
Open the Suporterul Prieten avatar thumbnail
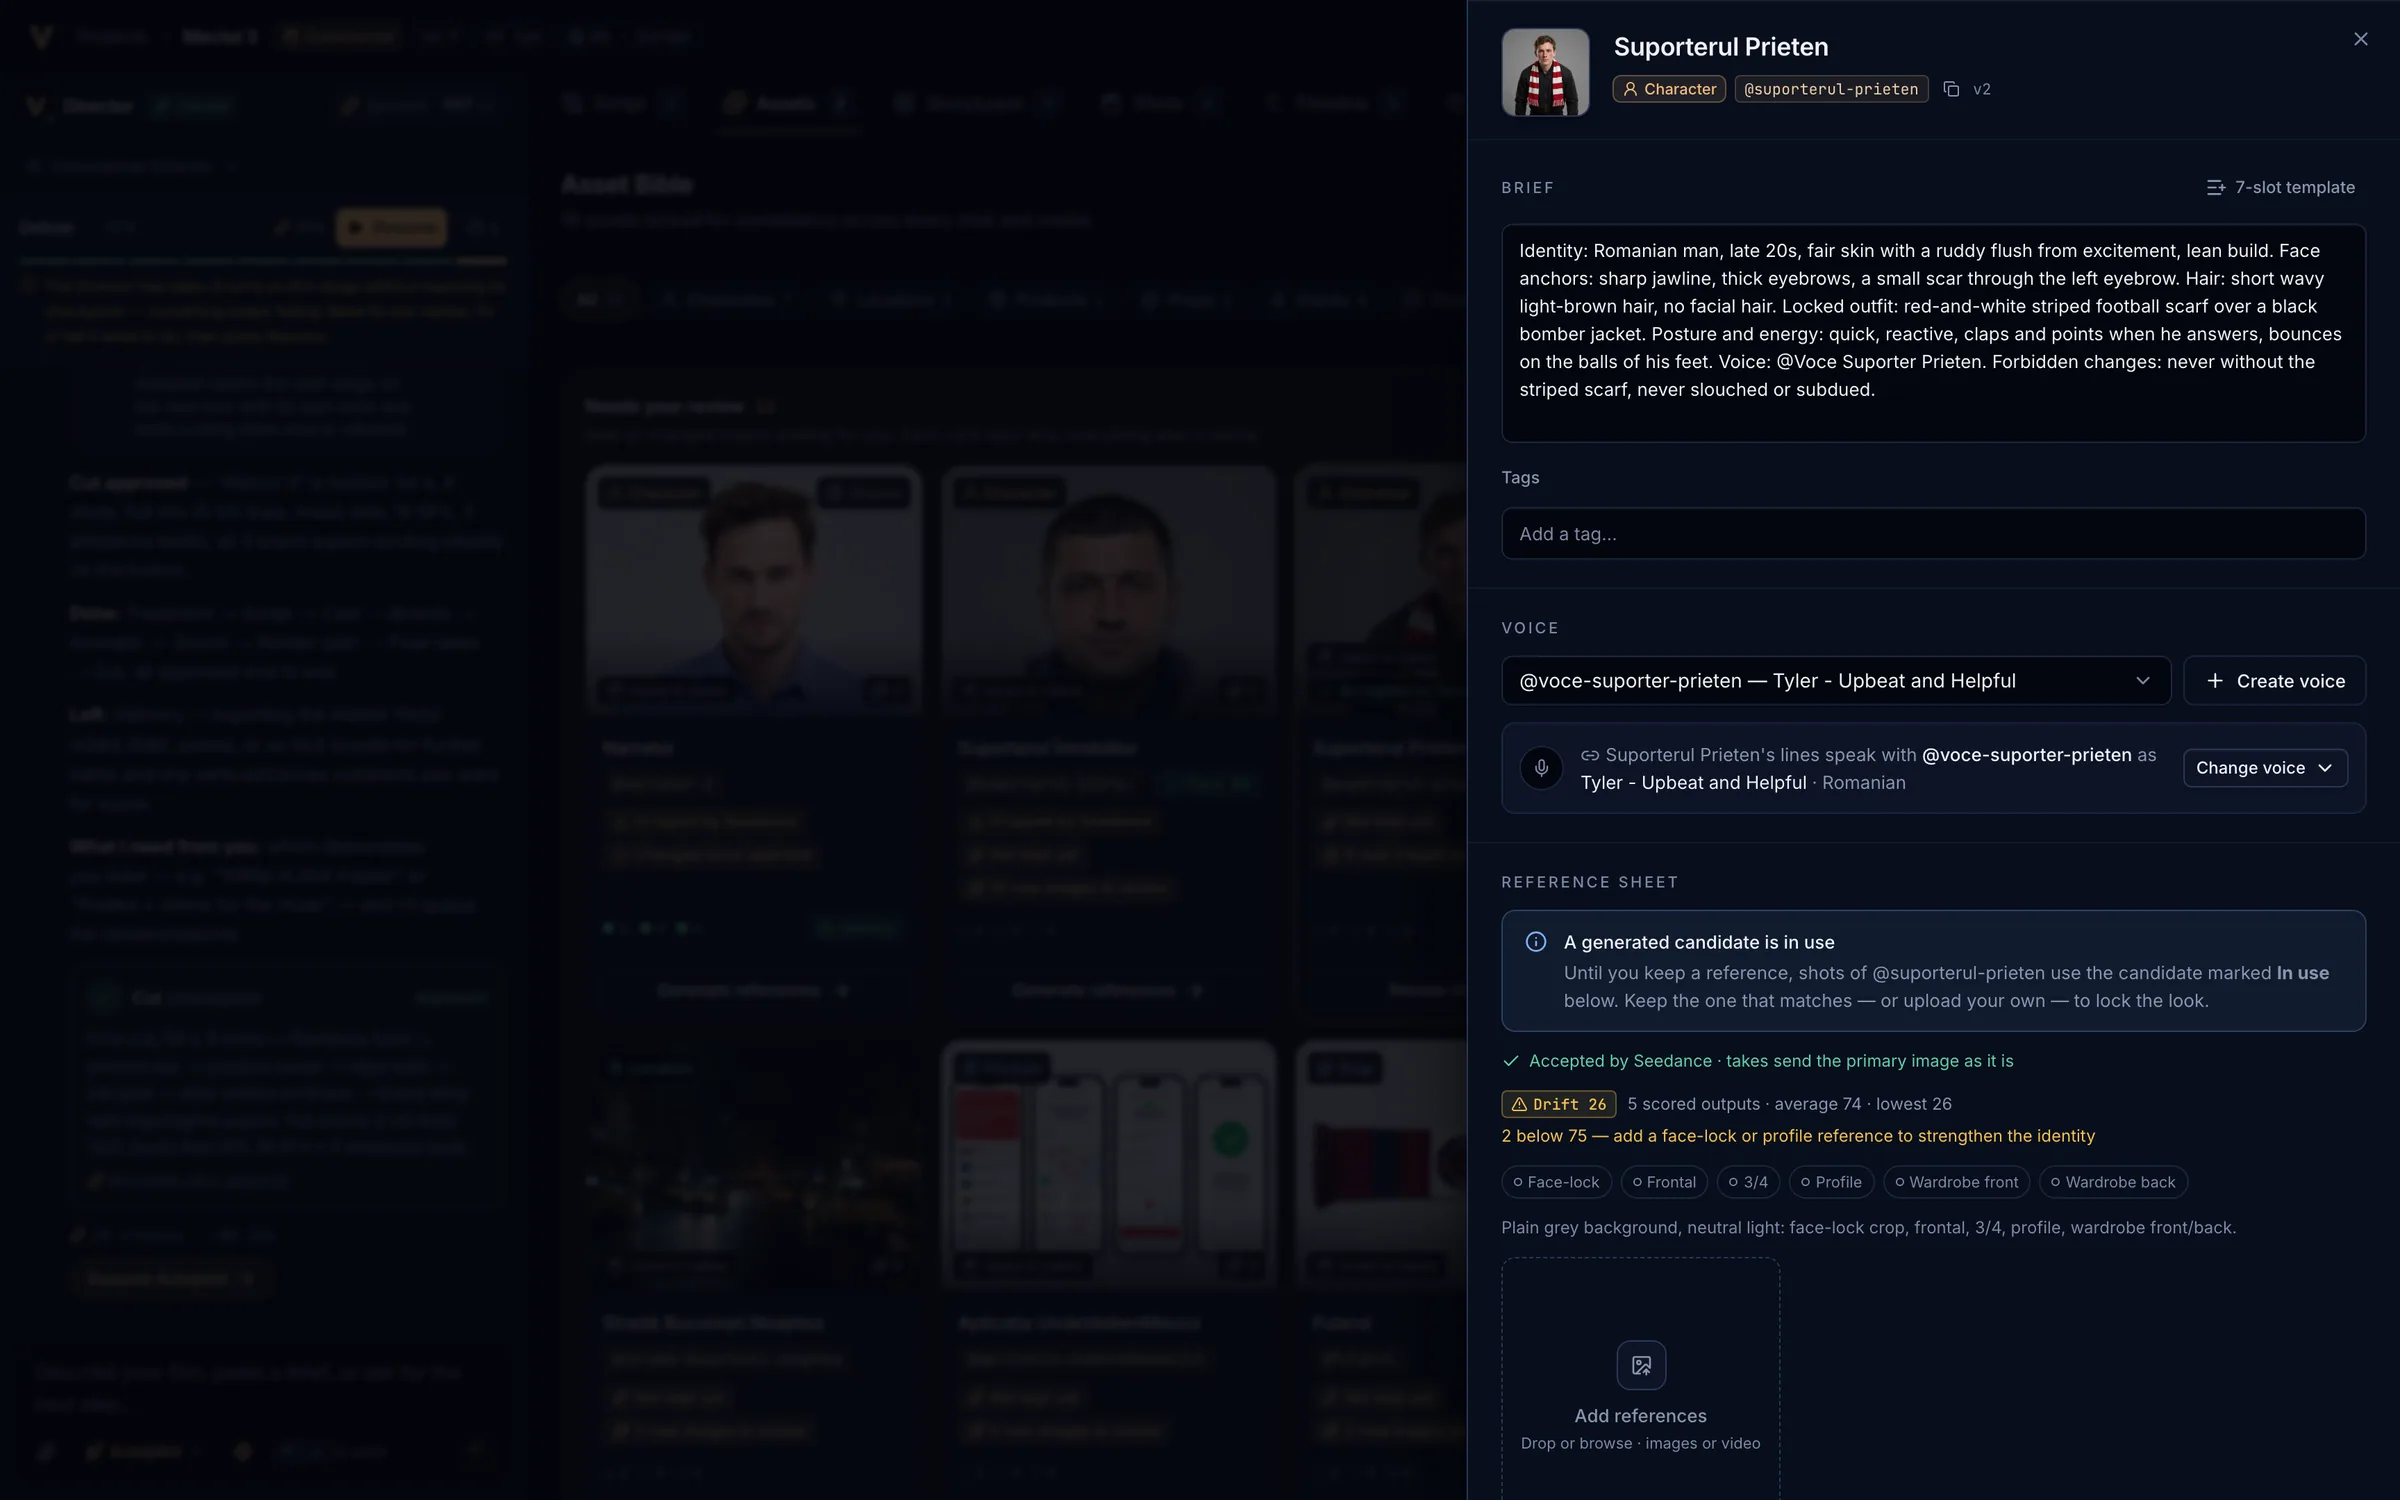1545,72
